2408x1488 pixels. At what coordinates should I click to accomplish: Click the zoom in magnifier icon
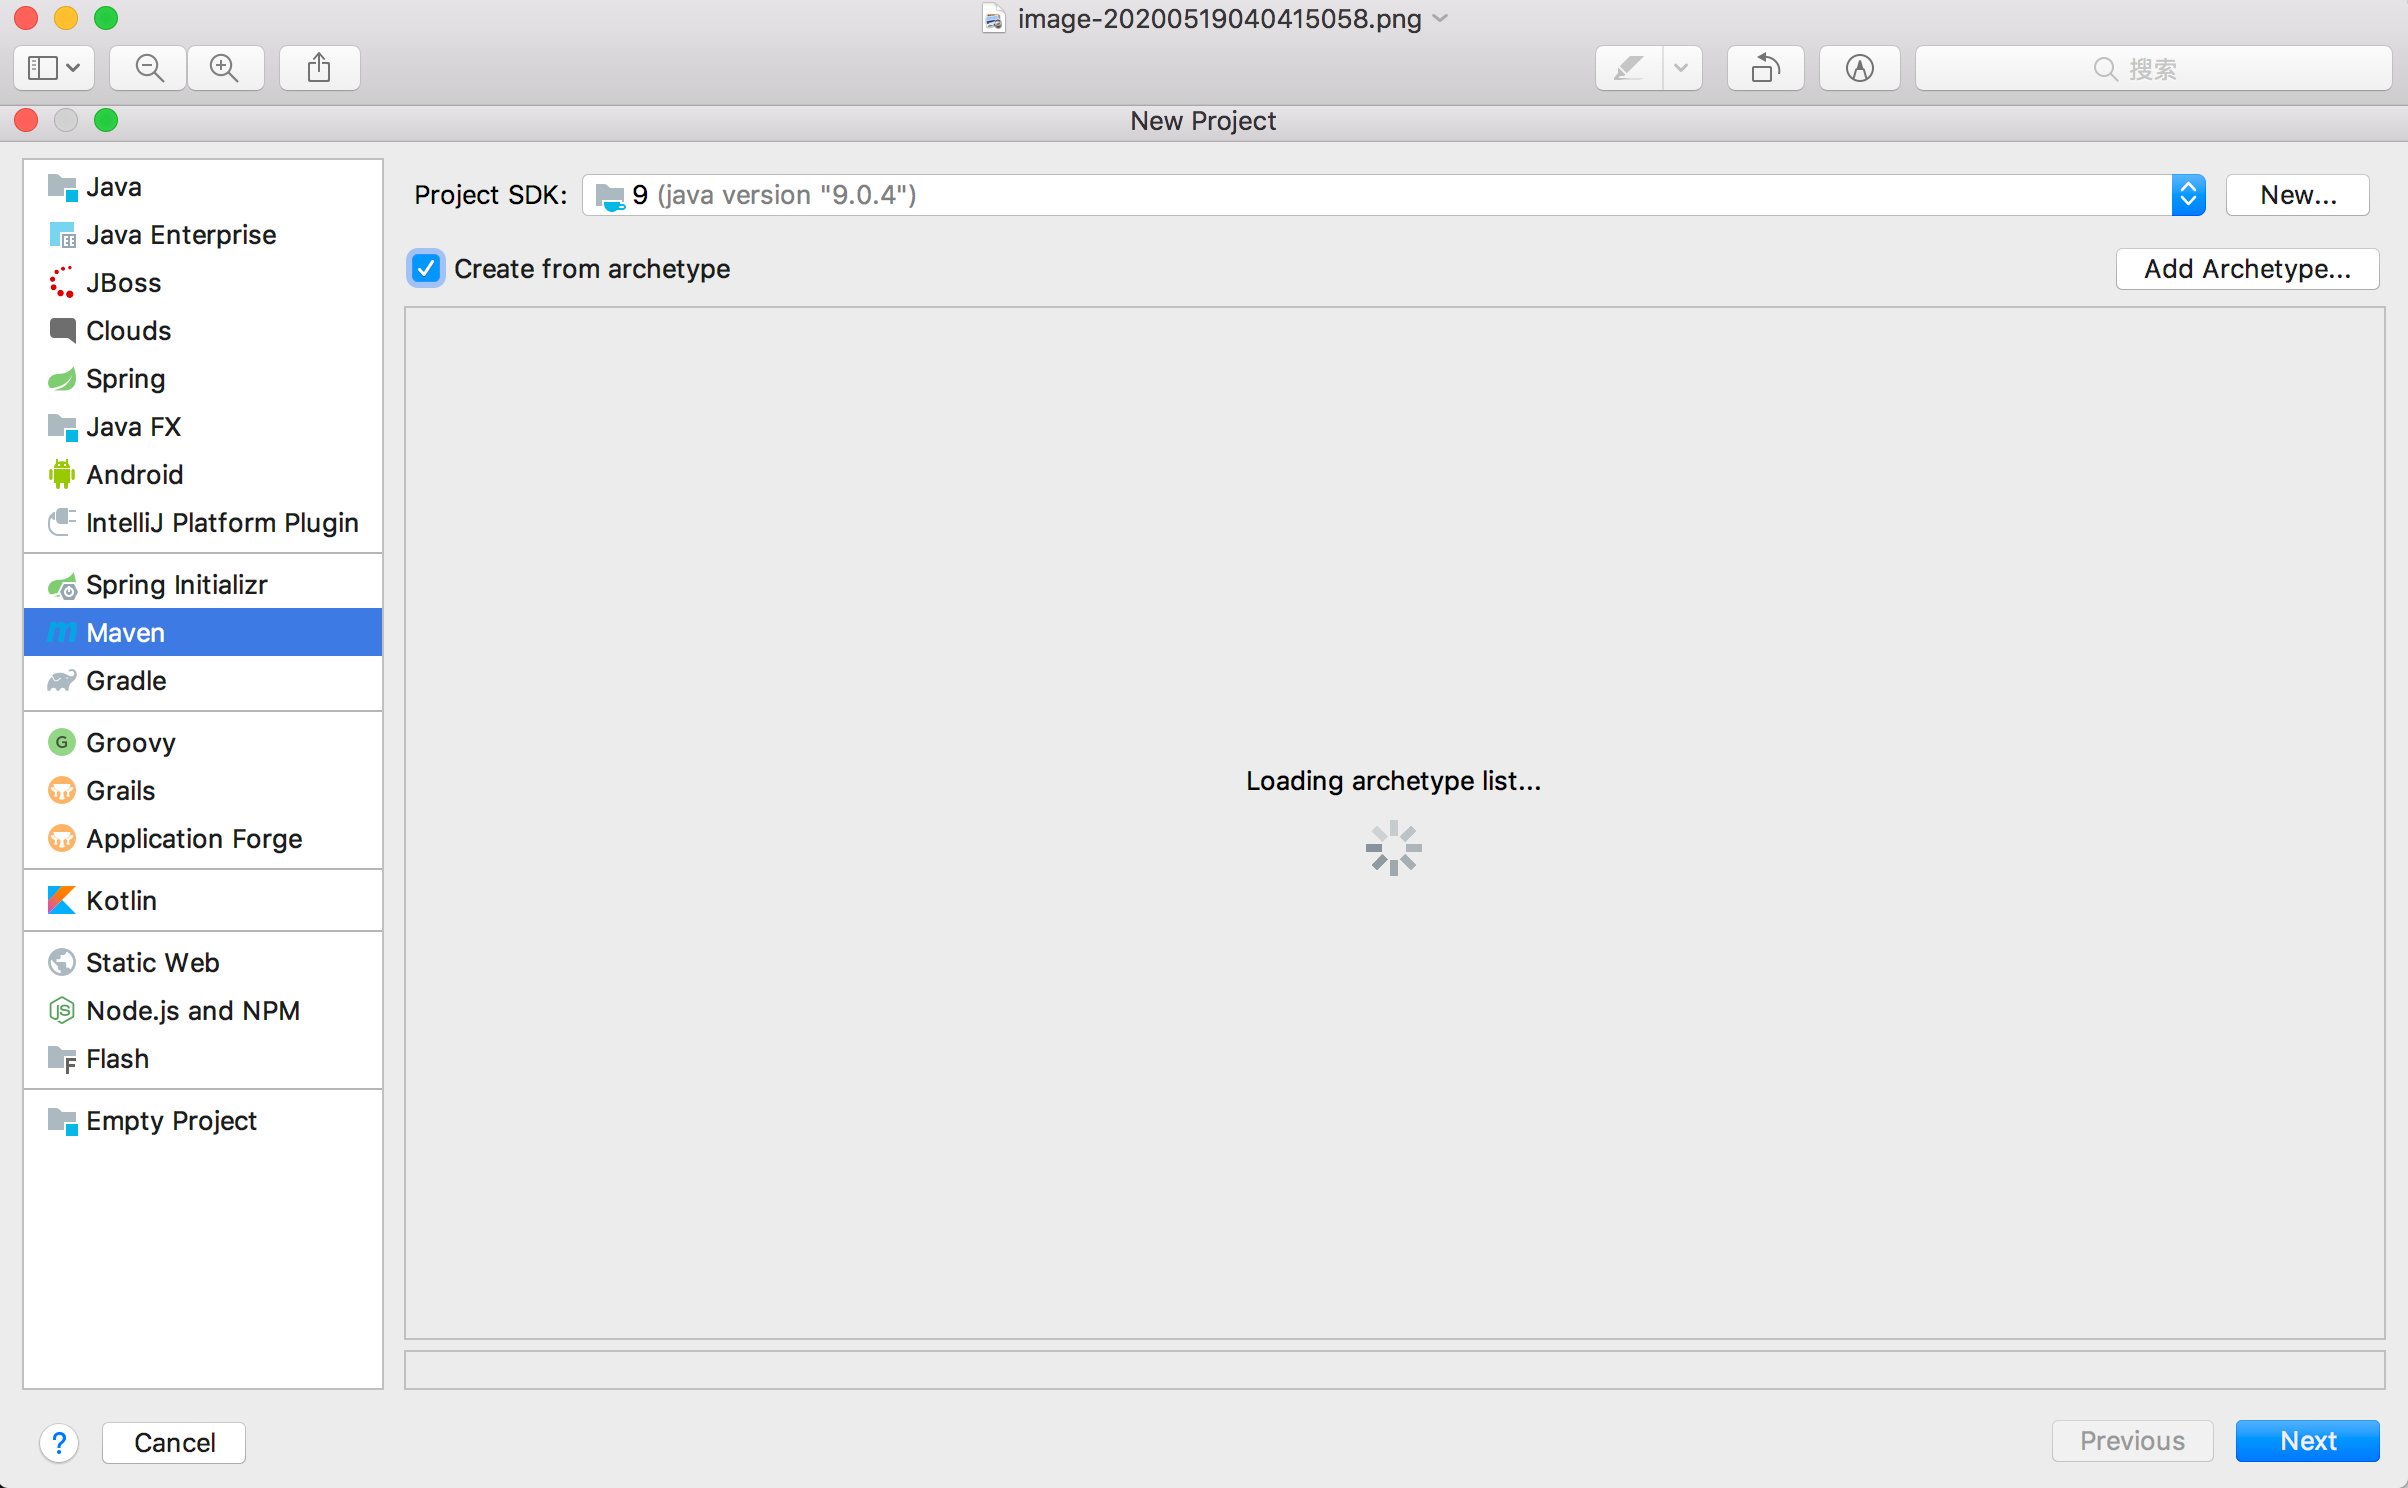click(224, 68)
